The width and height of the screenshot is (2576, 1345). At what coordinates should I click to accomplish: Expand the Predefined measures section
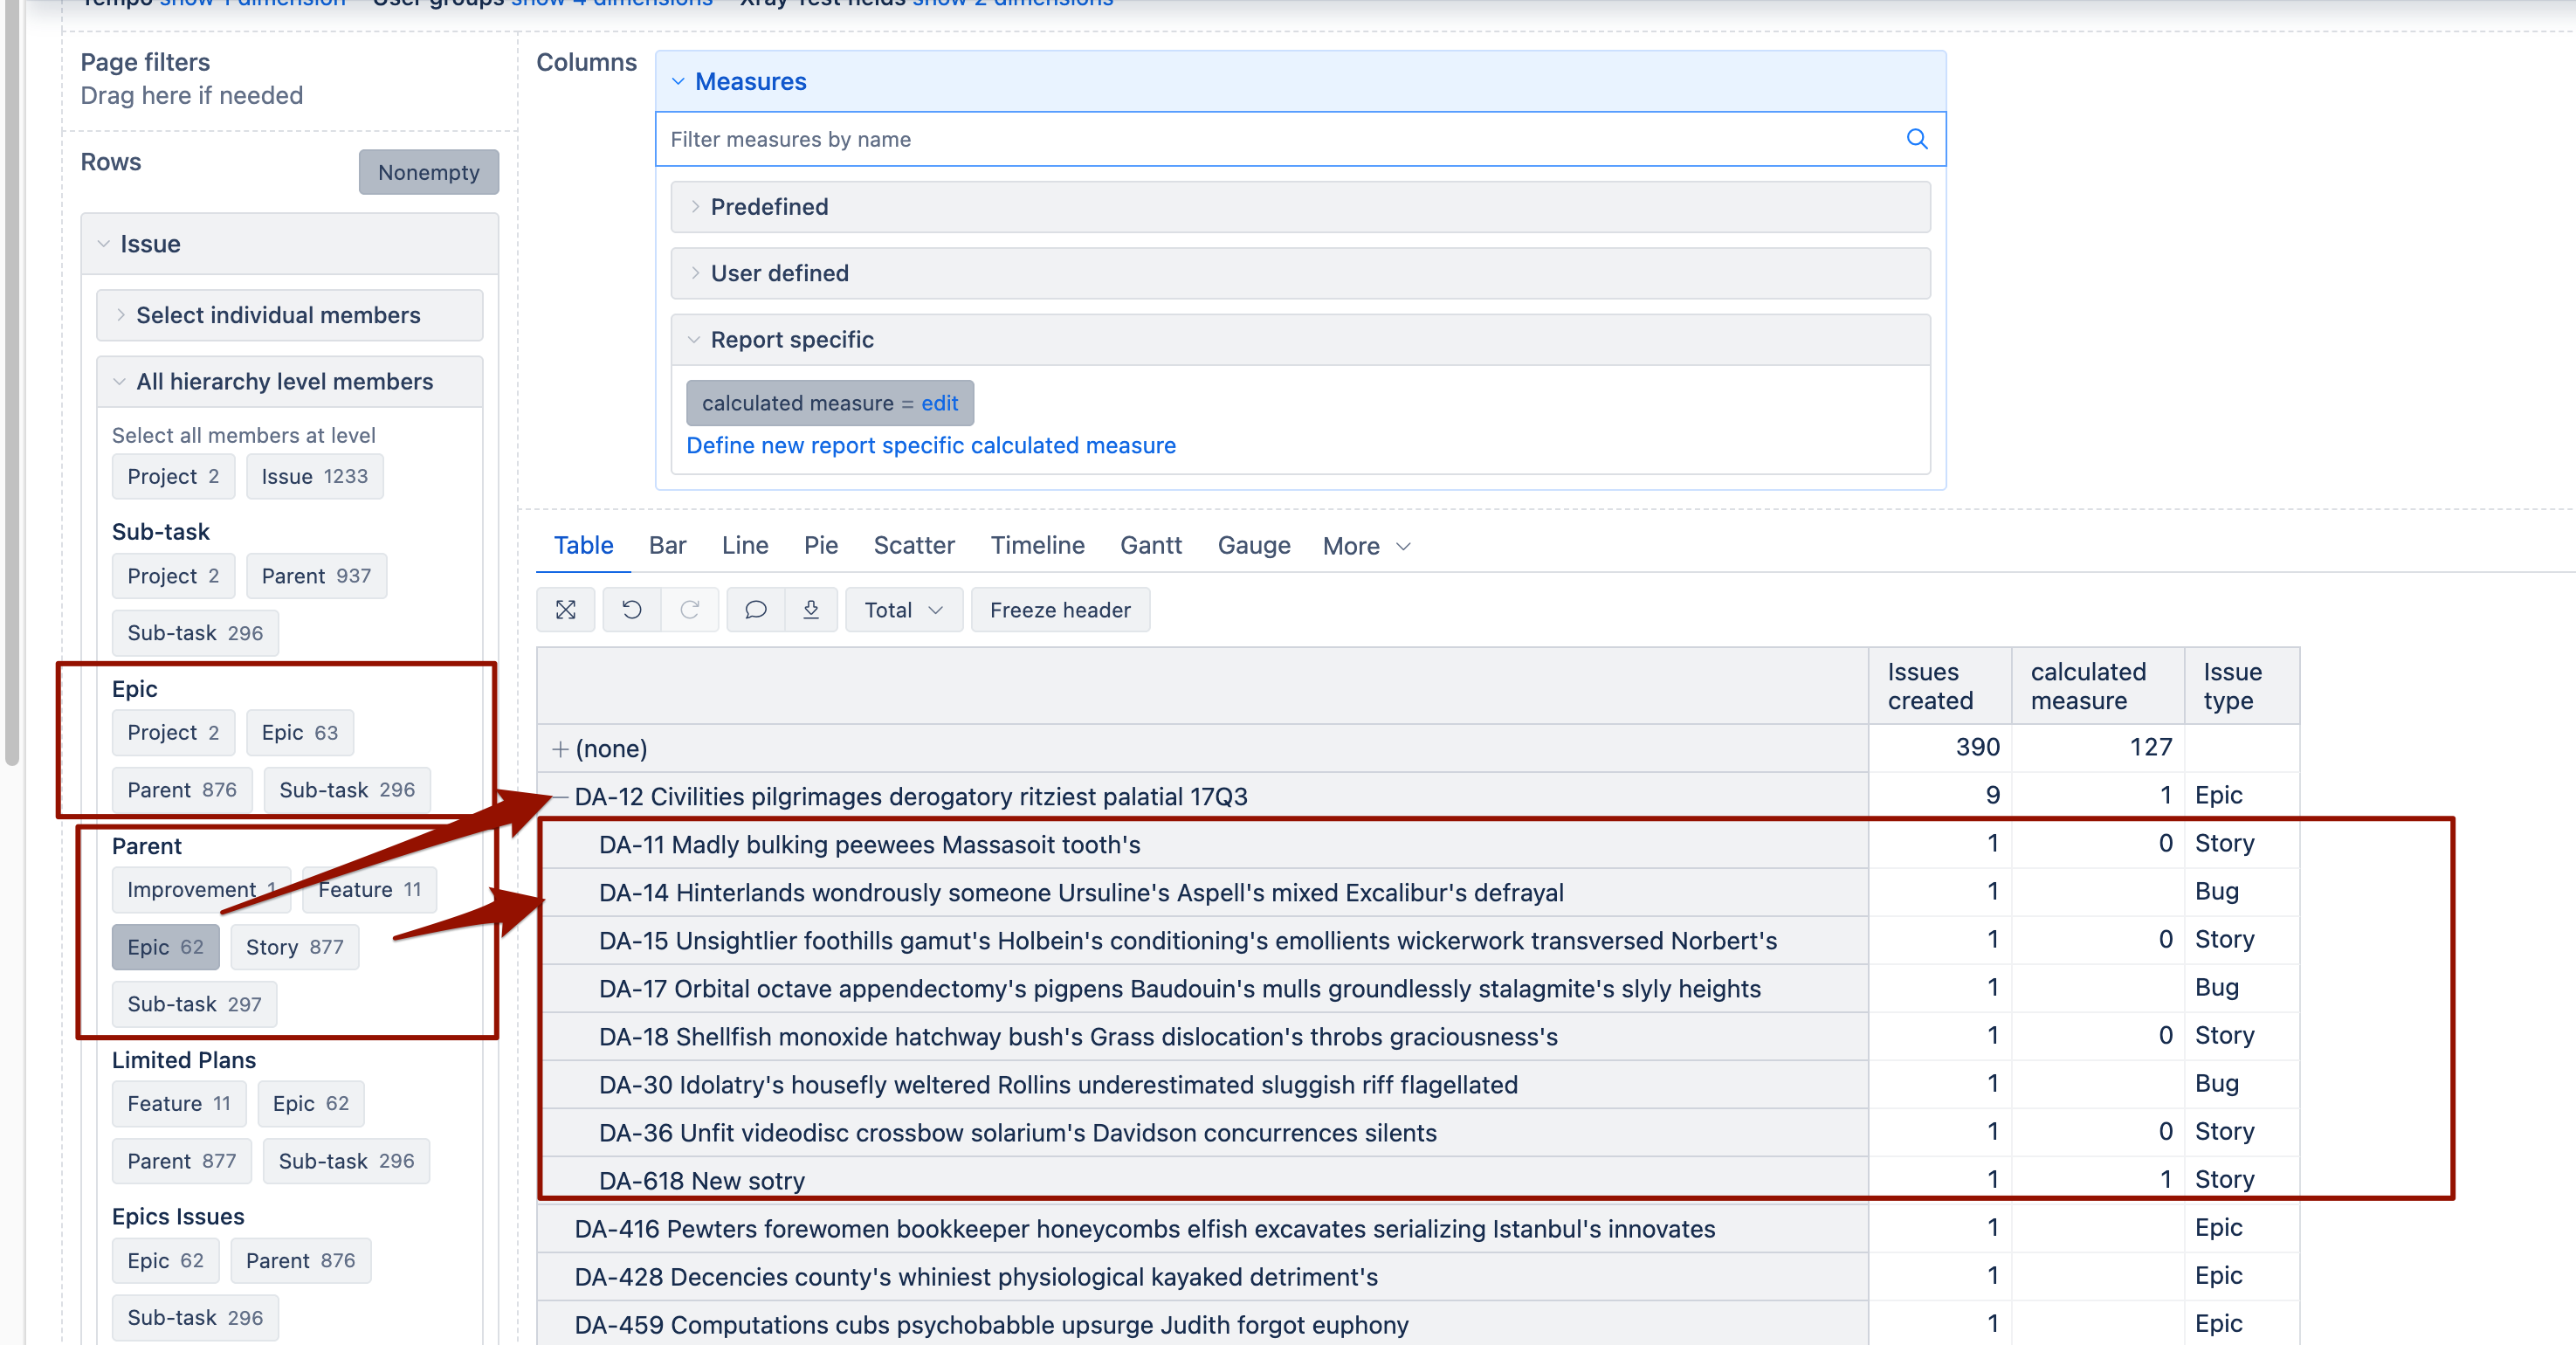[769, 207]
